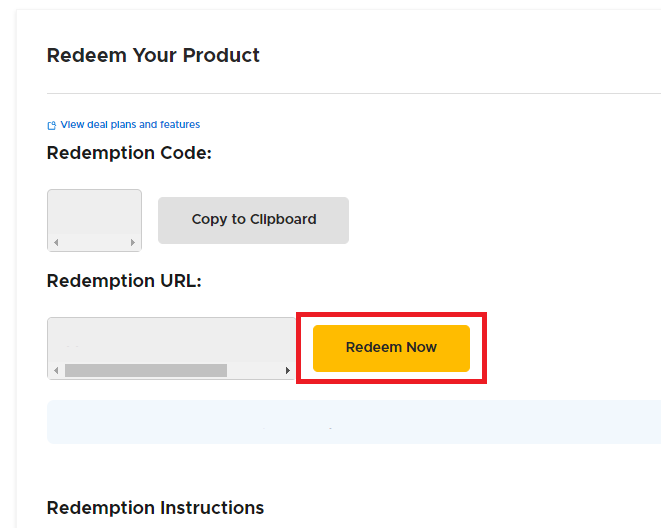Click the Redemption URL horizontal scrollbar thumb

tap(146, 371)
